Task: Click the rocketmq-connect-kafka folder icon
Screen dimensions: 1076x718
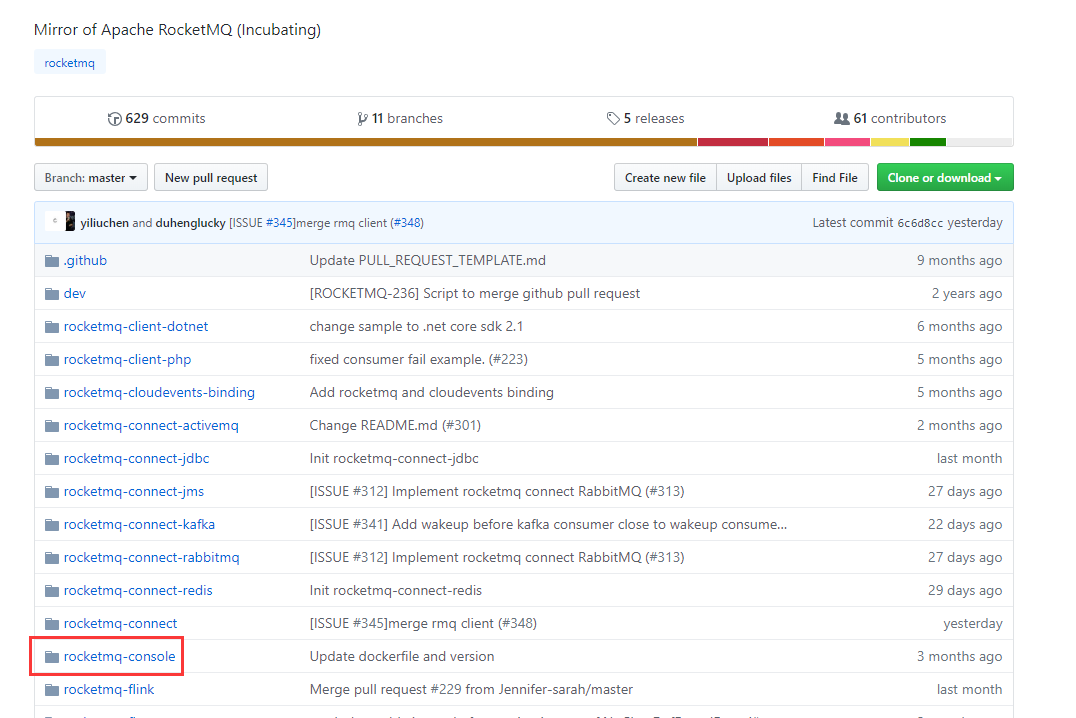Action: click(x=52, y=524)
